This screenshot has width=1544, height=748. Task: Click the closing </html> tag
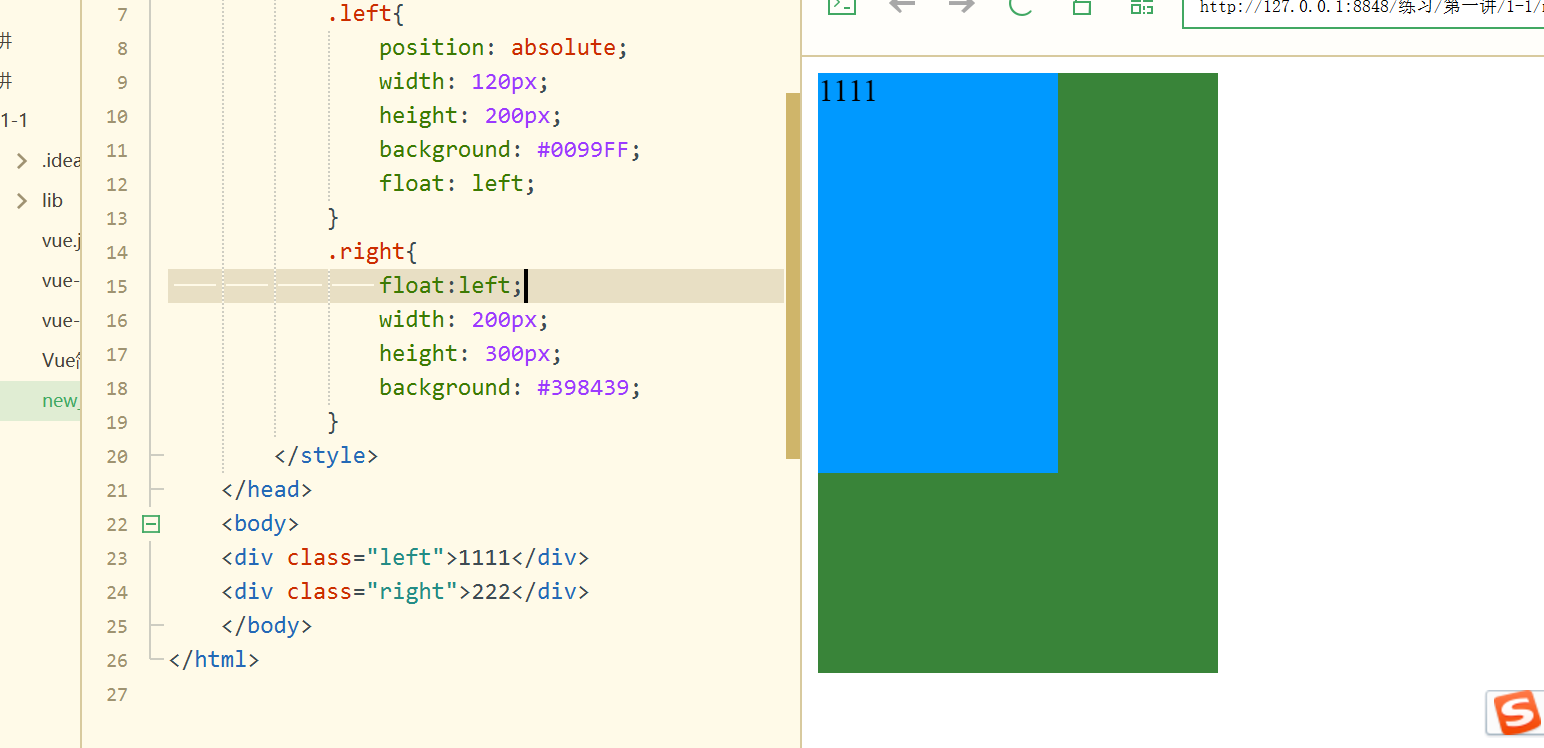point(214,660)
